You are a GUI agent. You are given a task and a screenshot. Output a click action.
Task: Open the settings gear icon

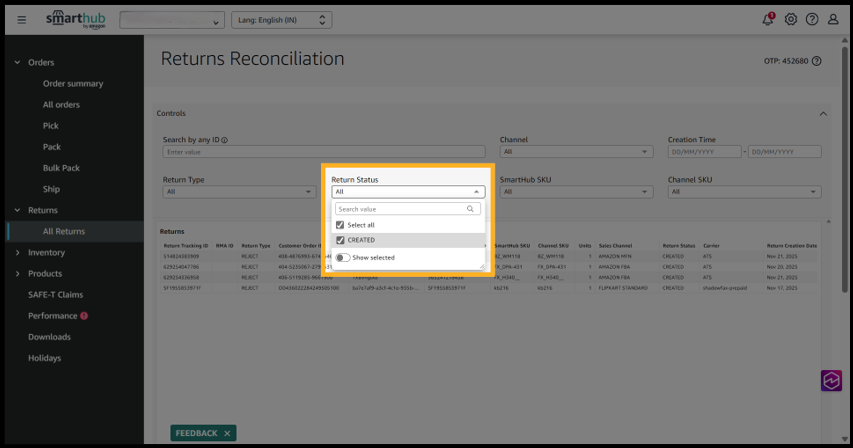[790, 20]
